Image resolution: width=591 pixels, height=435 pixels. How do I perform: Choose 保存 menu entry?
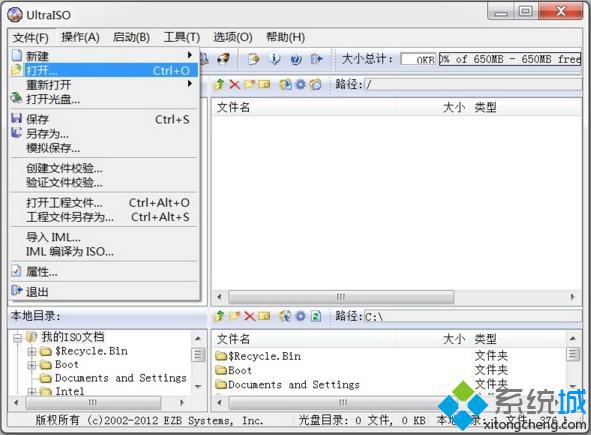pos(104,119)
